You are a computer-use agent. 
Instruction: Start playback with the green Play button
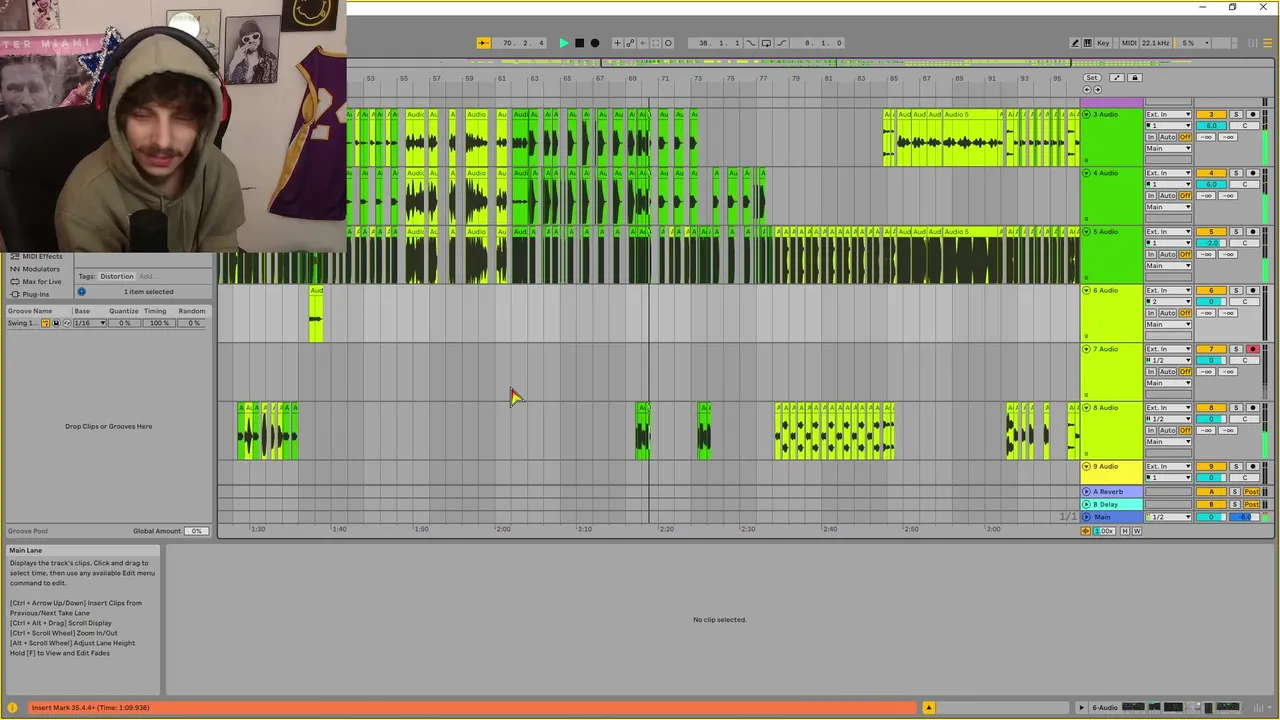[564, 43]
